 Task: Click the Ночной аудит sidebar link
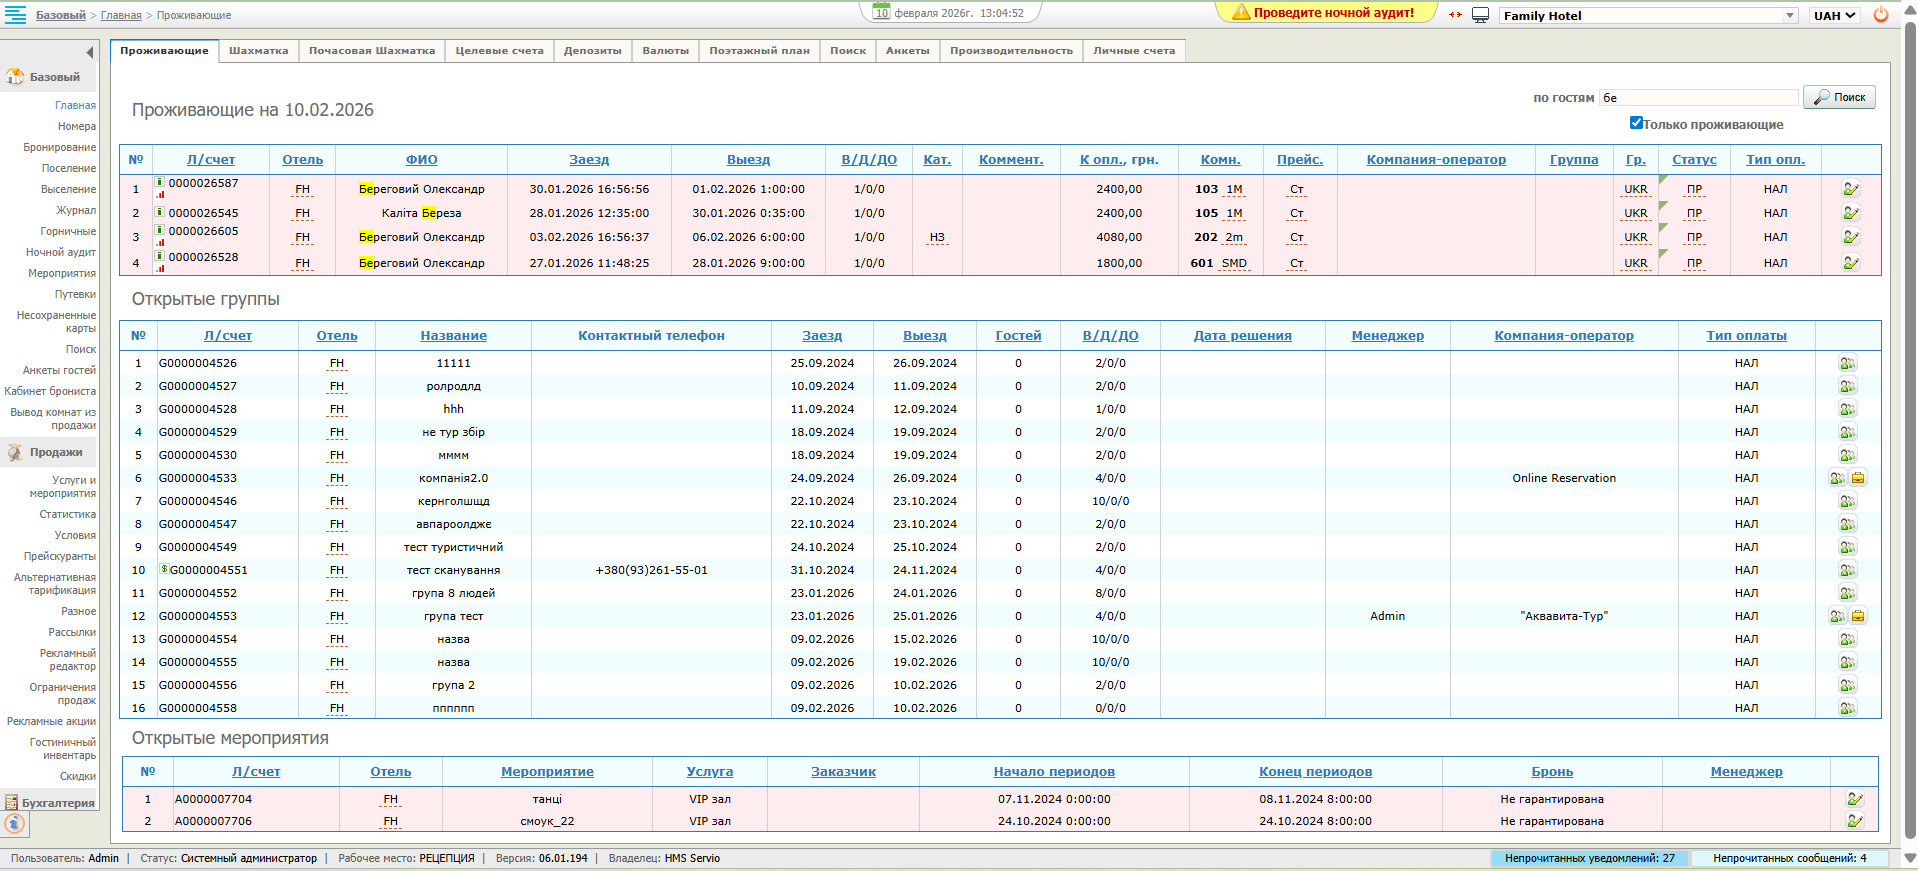61,252
